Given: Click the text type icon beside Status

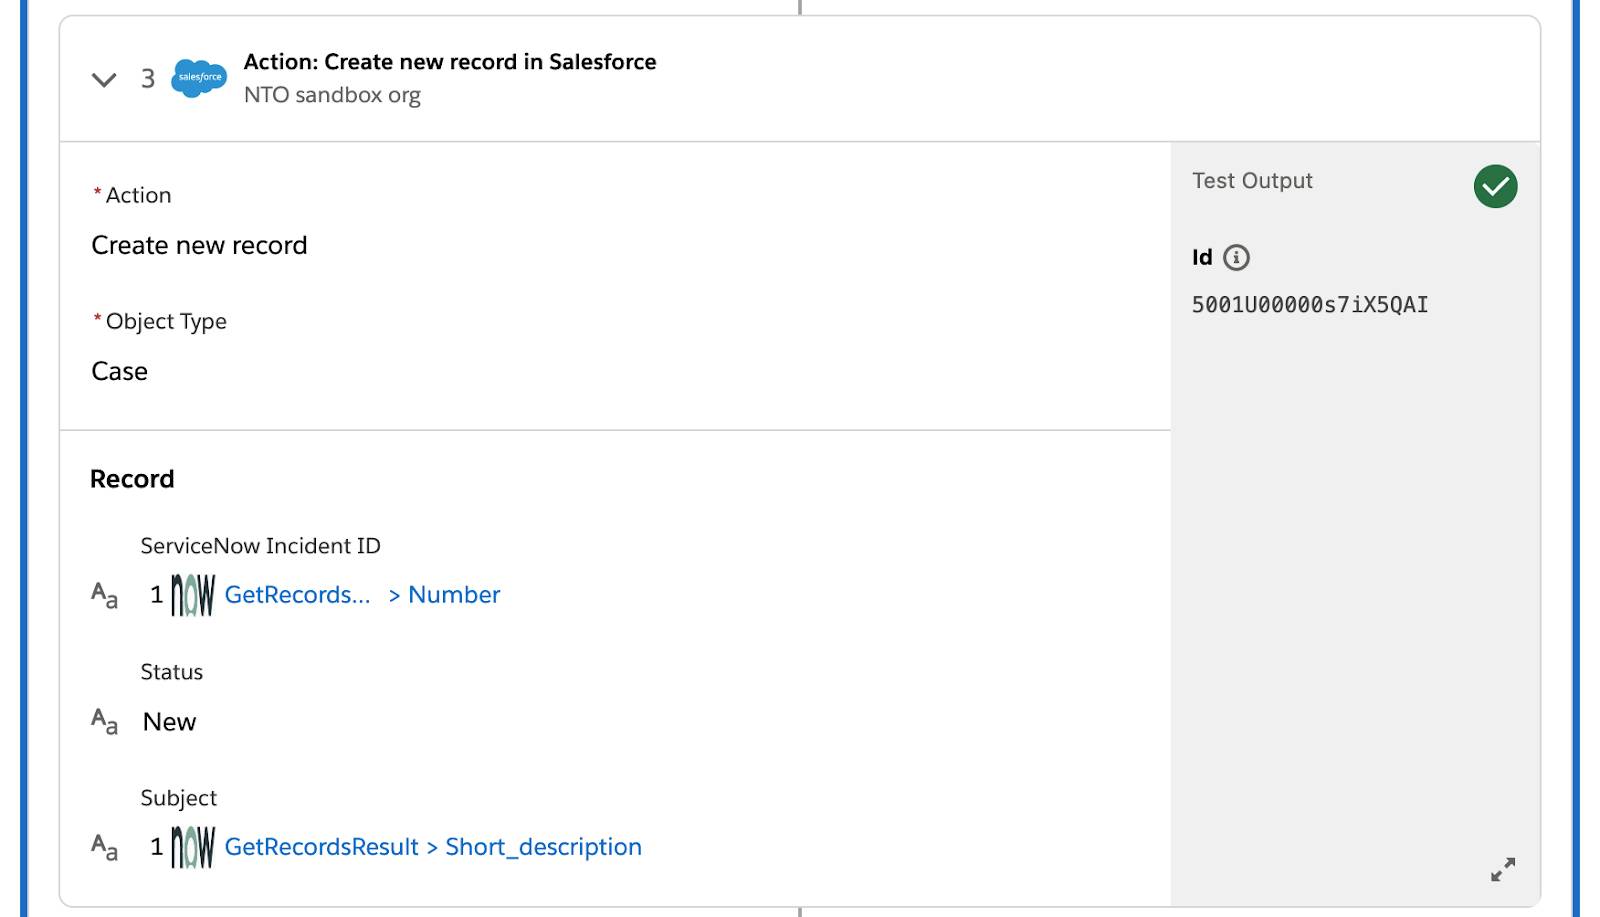Looking at the screenshot, I should point(104,721).
